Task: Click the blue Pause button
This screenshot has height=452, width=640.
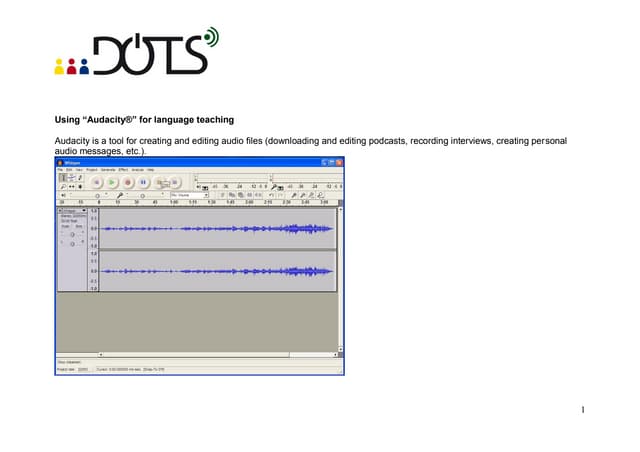Action: 143,182
